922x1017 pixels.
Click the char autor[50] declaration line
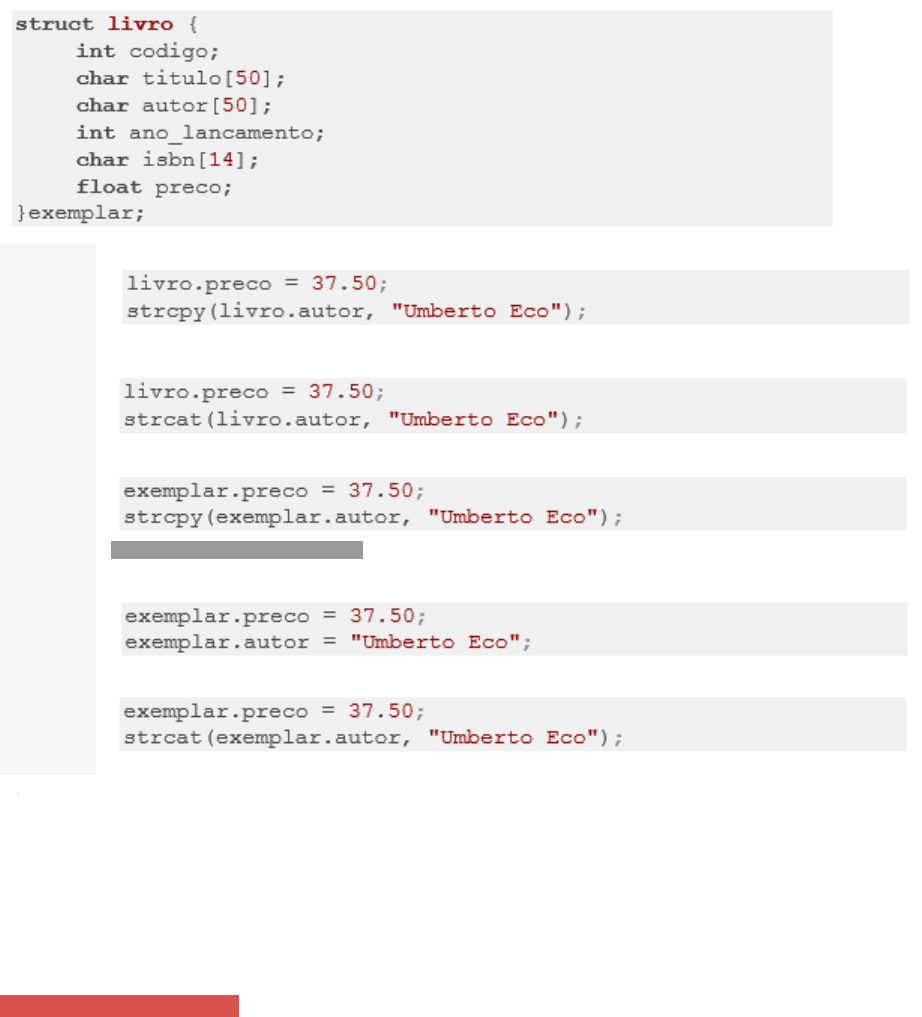(x=174, y=106)
